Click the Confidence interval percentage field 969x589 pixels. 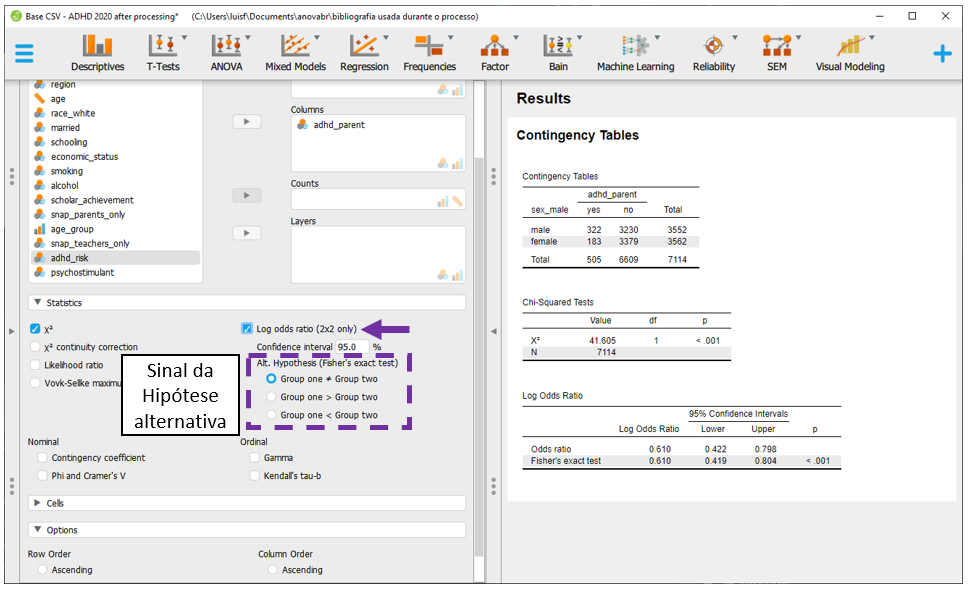(352, 347)
